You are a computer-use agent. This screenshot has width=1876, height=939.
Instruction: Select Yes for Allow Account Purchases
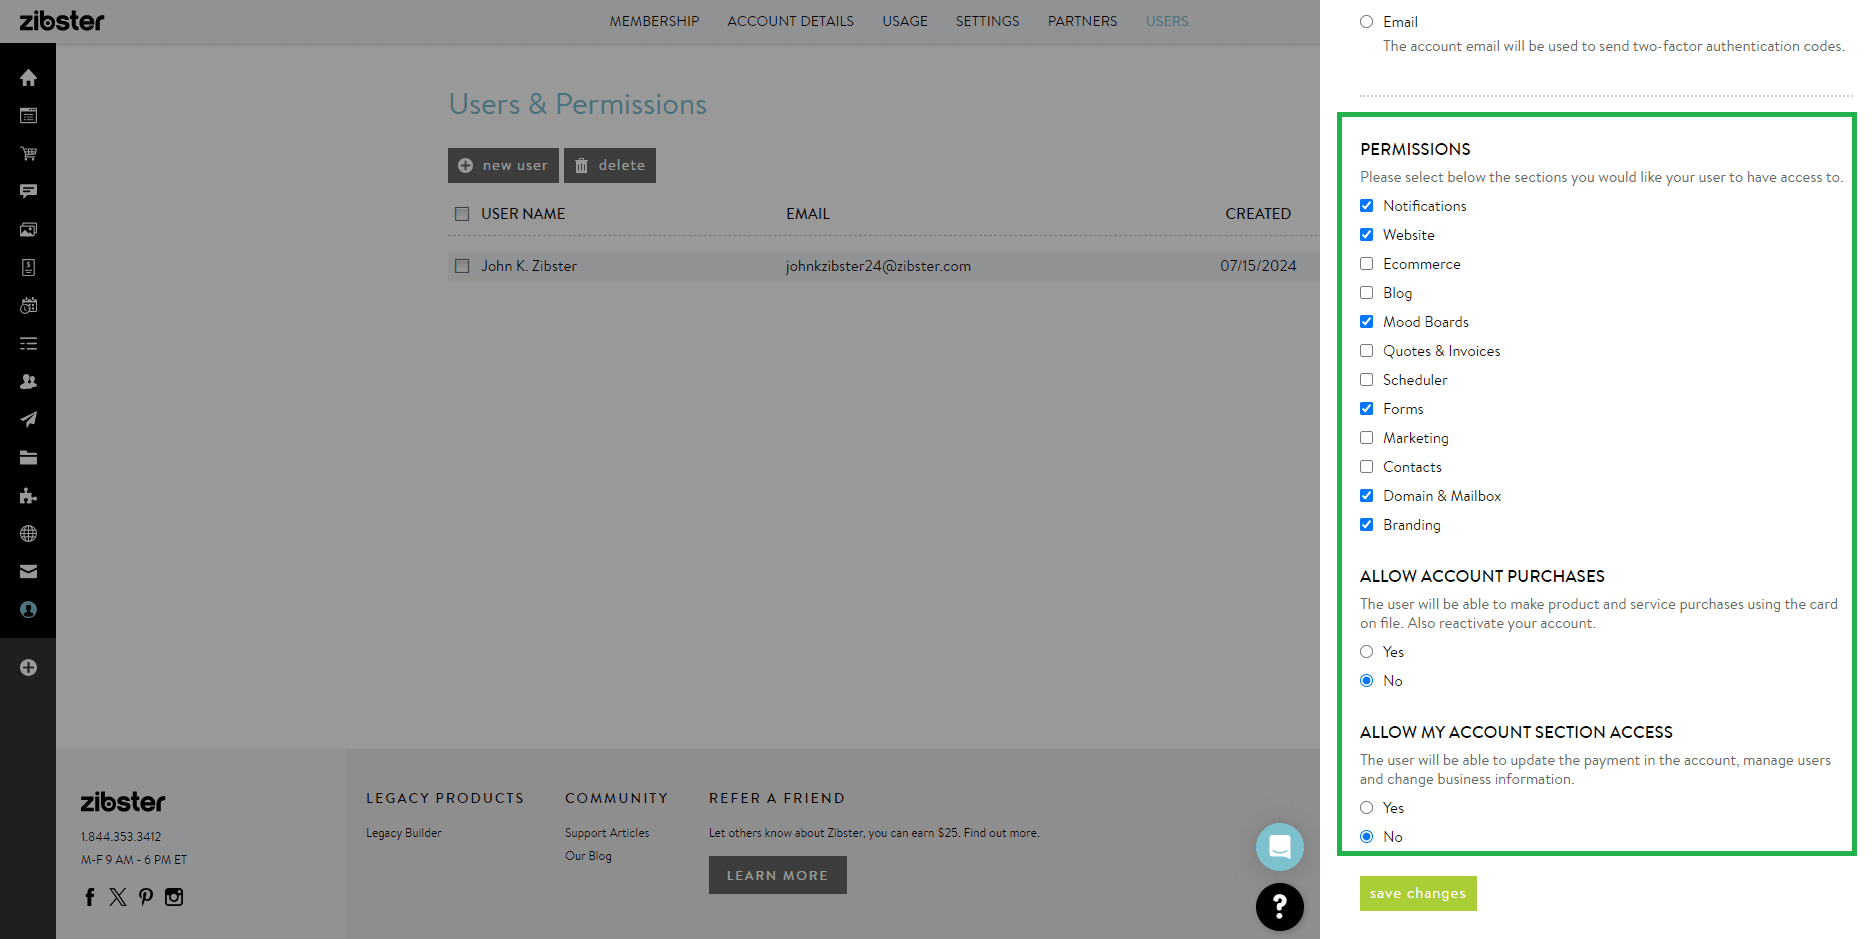point(1366,652)
